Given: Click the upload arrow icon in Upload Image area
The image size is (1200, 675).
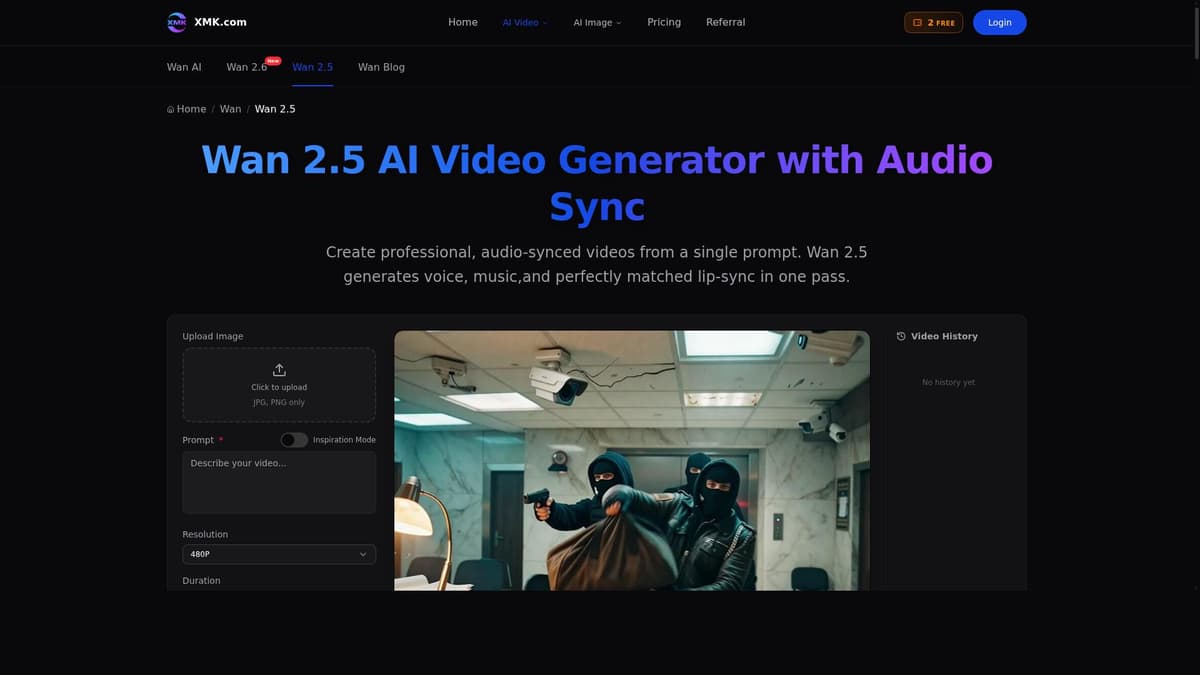Looking at the screenshot, I should point(279,368).
